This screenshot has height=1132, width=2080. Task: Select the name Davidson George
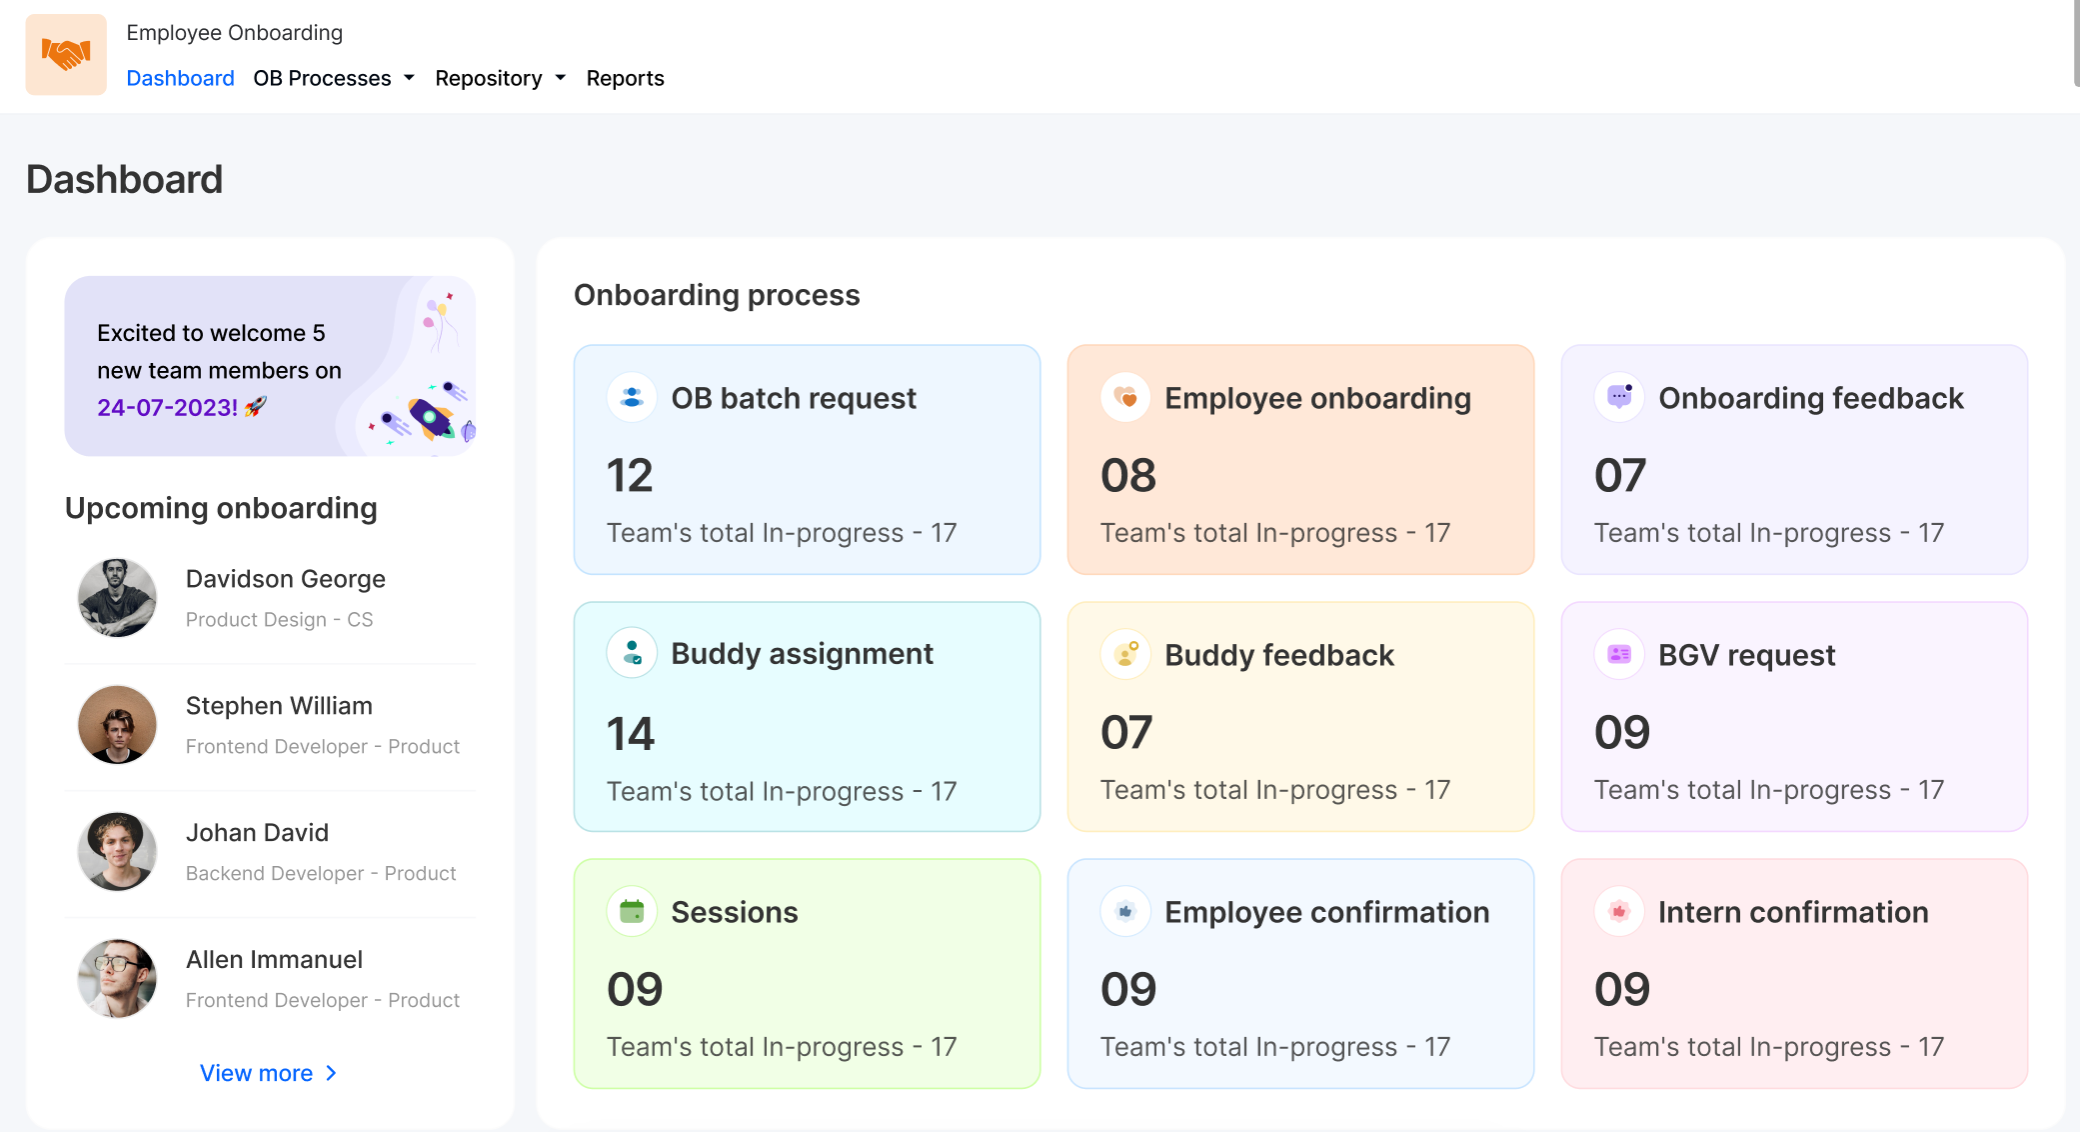[285, 579]
